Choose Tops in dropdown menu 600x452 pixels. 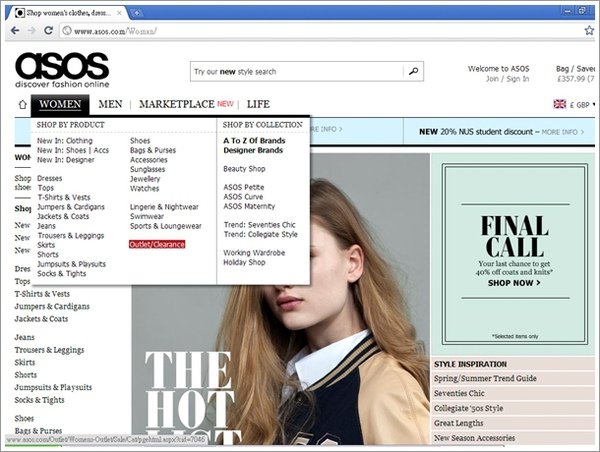(x=46, y=188)
